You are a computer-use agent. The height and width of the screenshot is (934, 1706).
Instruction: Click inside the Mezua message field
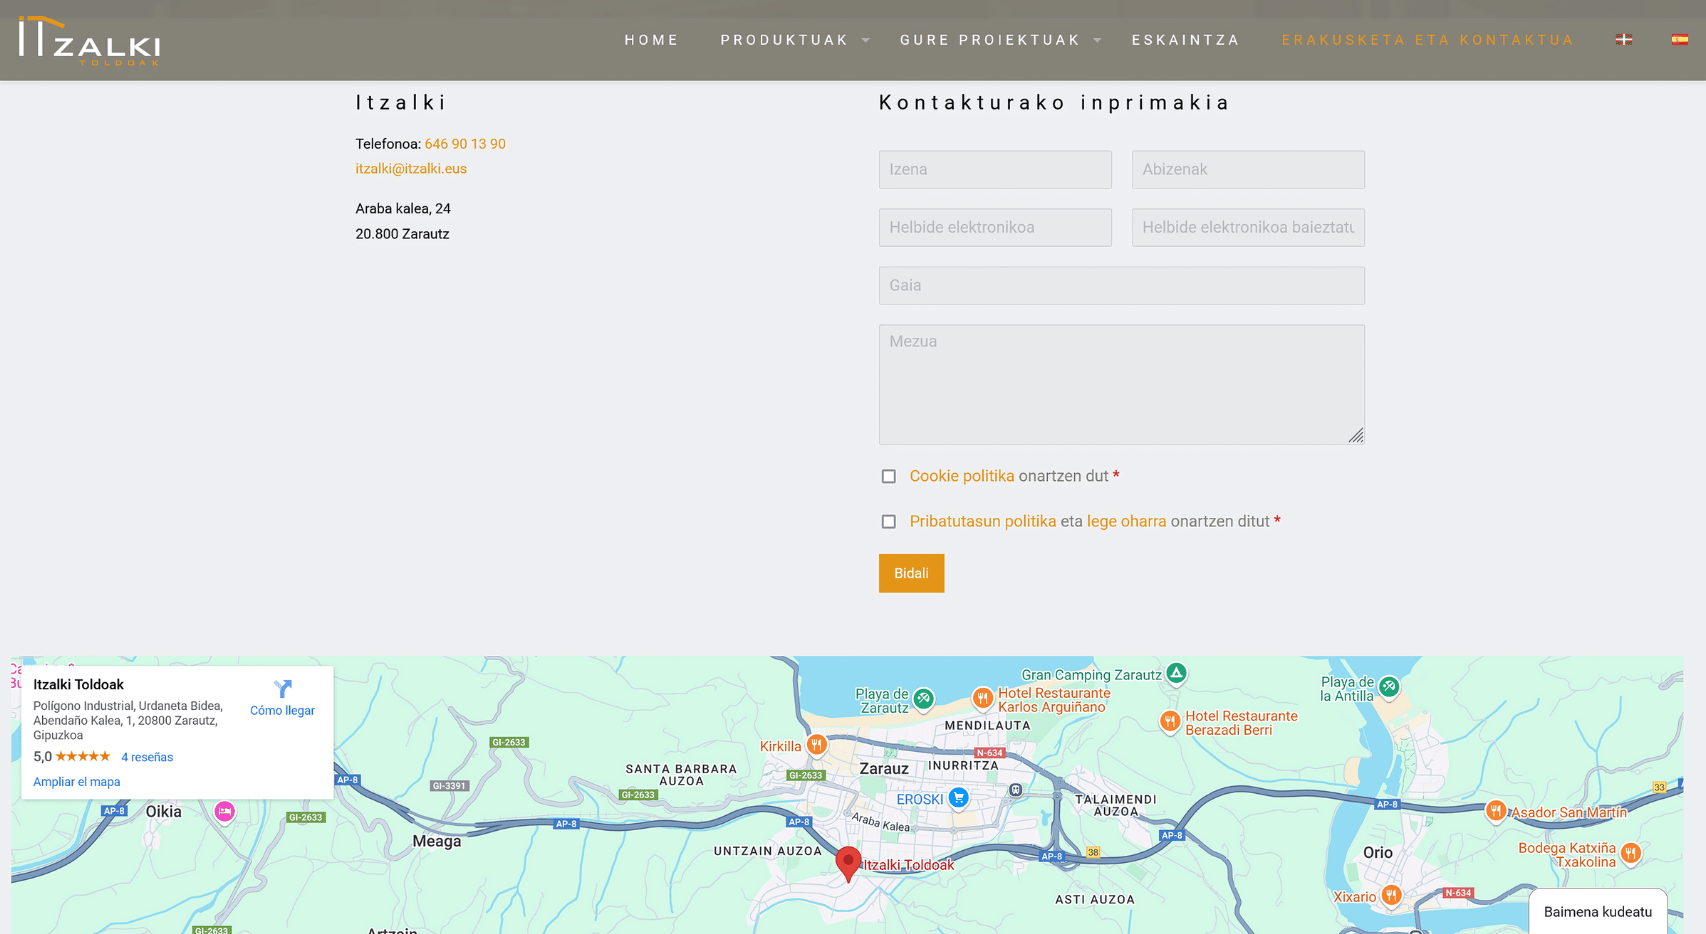(1121, 384)
